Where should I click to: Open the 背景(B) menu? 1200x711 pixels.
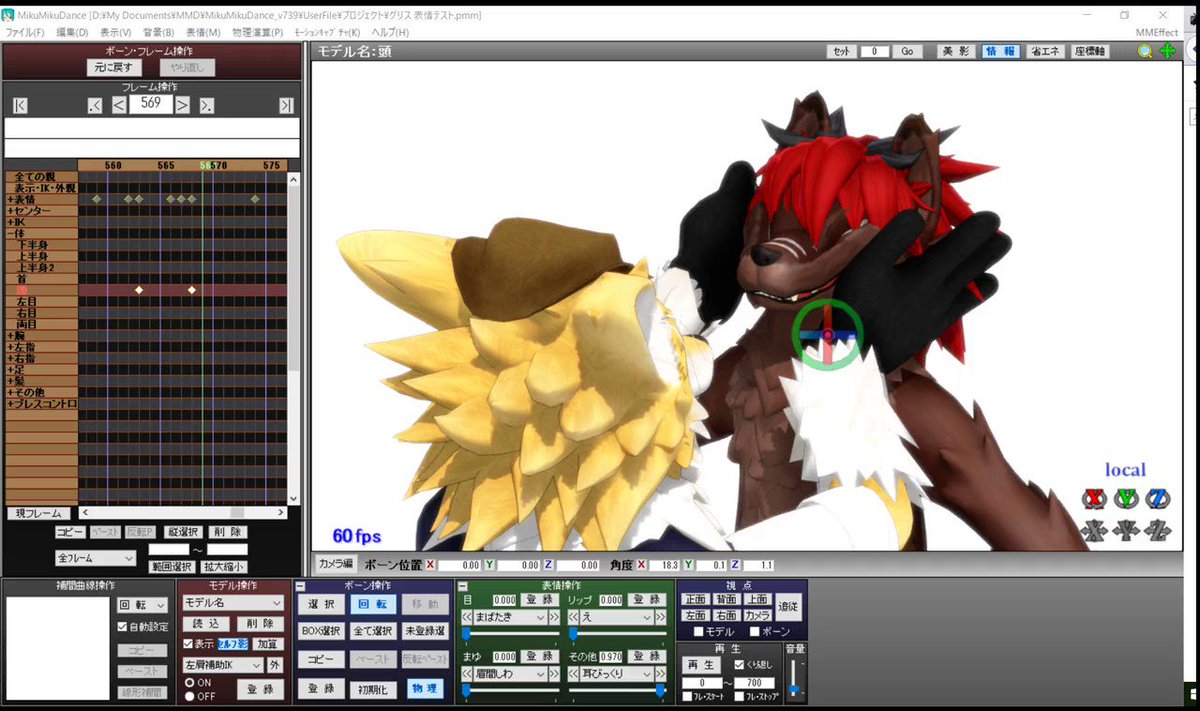pyautogui.click(x=160, y=33)
